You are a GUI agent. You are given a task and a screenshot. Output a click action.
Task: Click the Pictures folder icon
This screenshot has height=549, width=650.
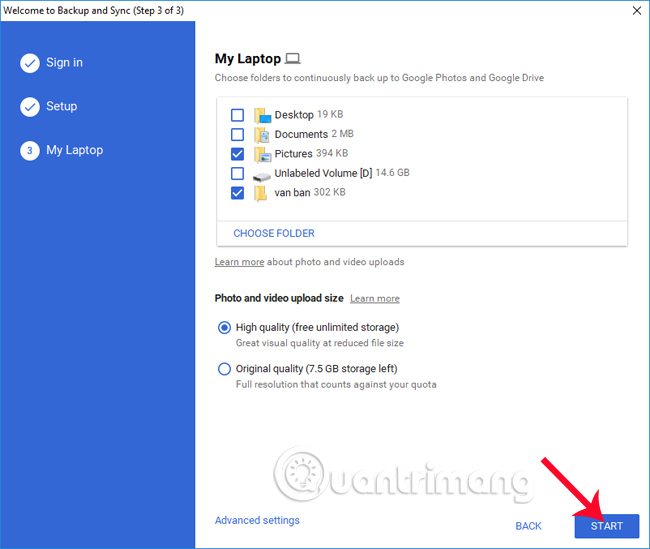262,154
